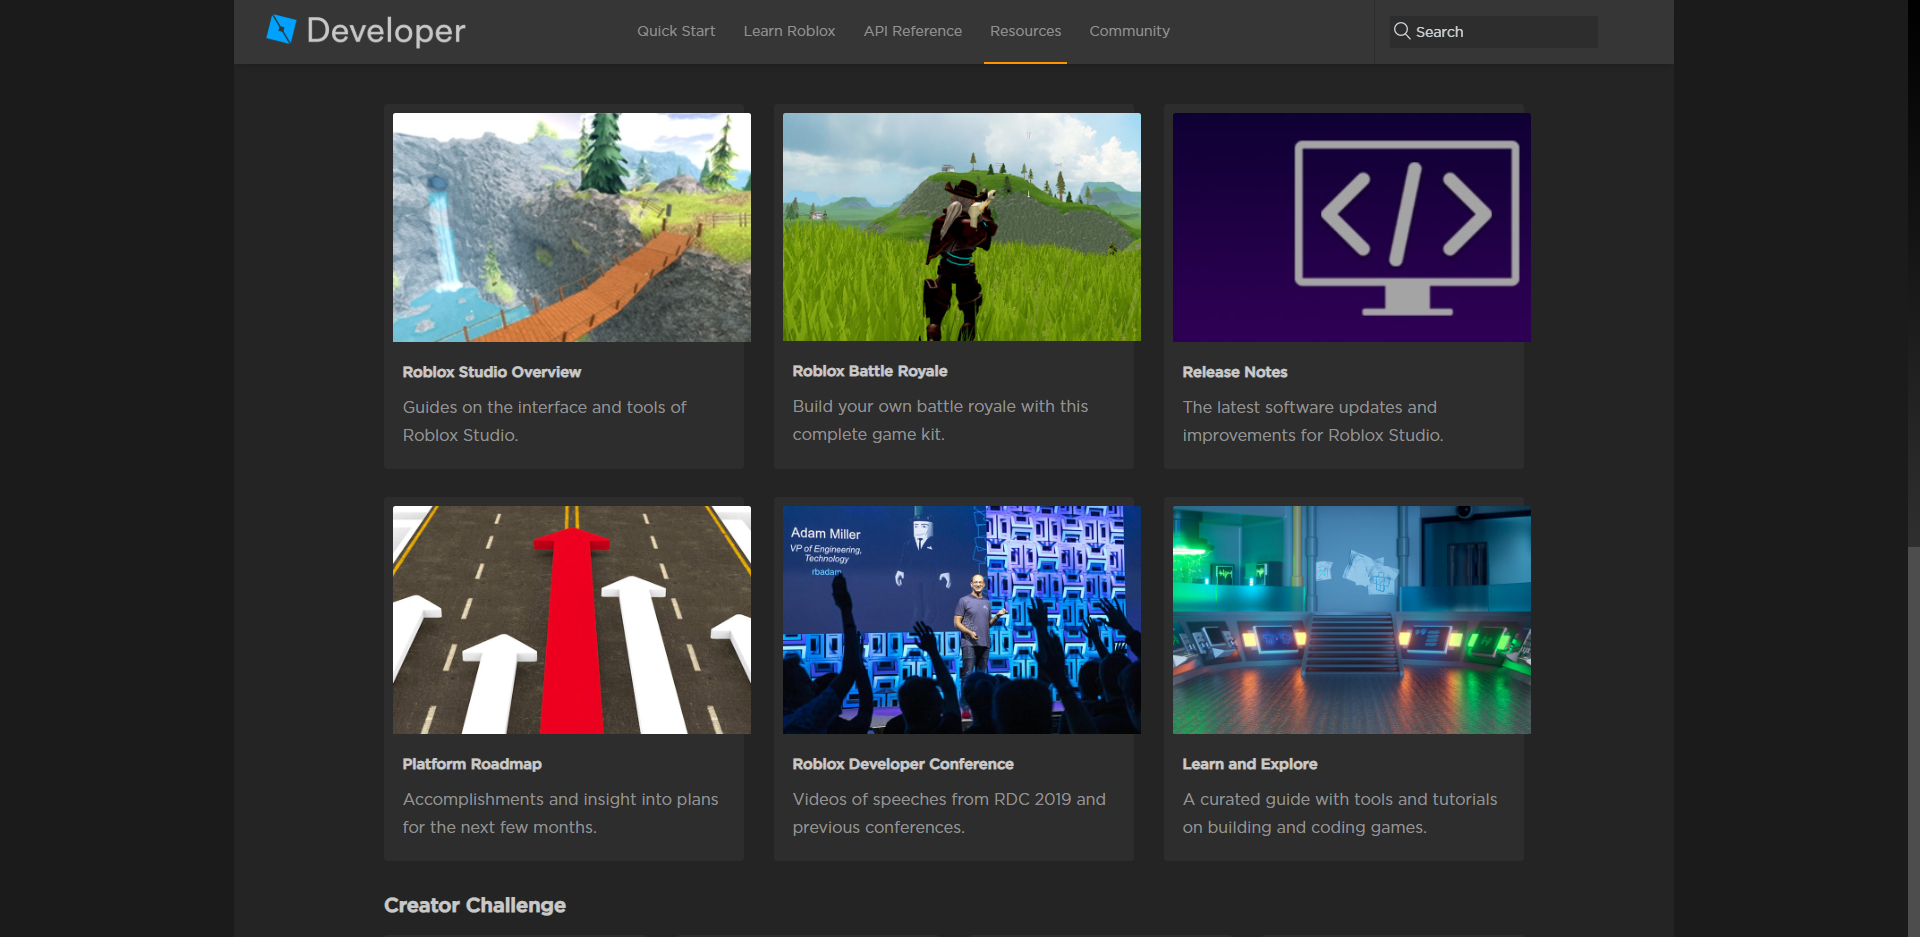Navigate to the API Reference section
Image resolution: width=1920 pixels, height=937 pixels.
[x=912, y=31]
